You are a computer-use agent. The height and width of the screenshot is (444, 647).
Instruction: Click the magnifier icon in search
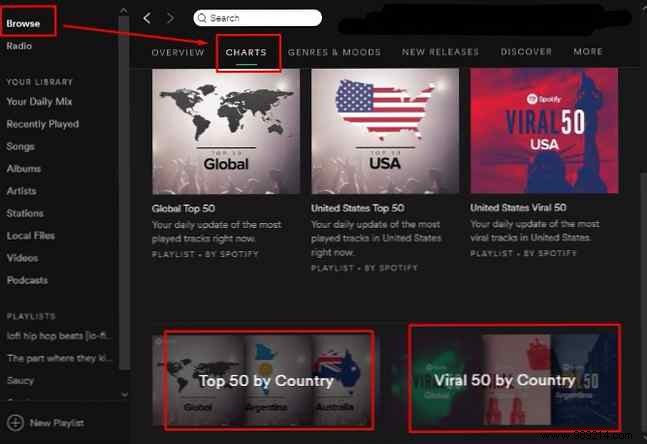tap(202, 18)
